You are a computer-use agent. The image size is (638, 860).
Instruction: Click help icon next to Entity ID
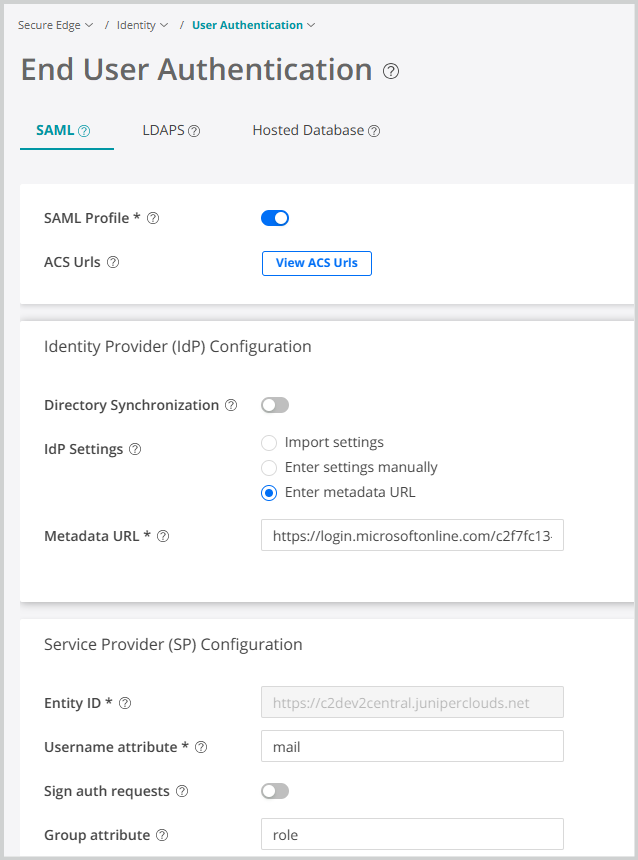click(x=125, y=703)
